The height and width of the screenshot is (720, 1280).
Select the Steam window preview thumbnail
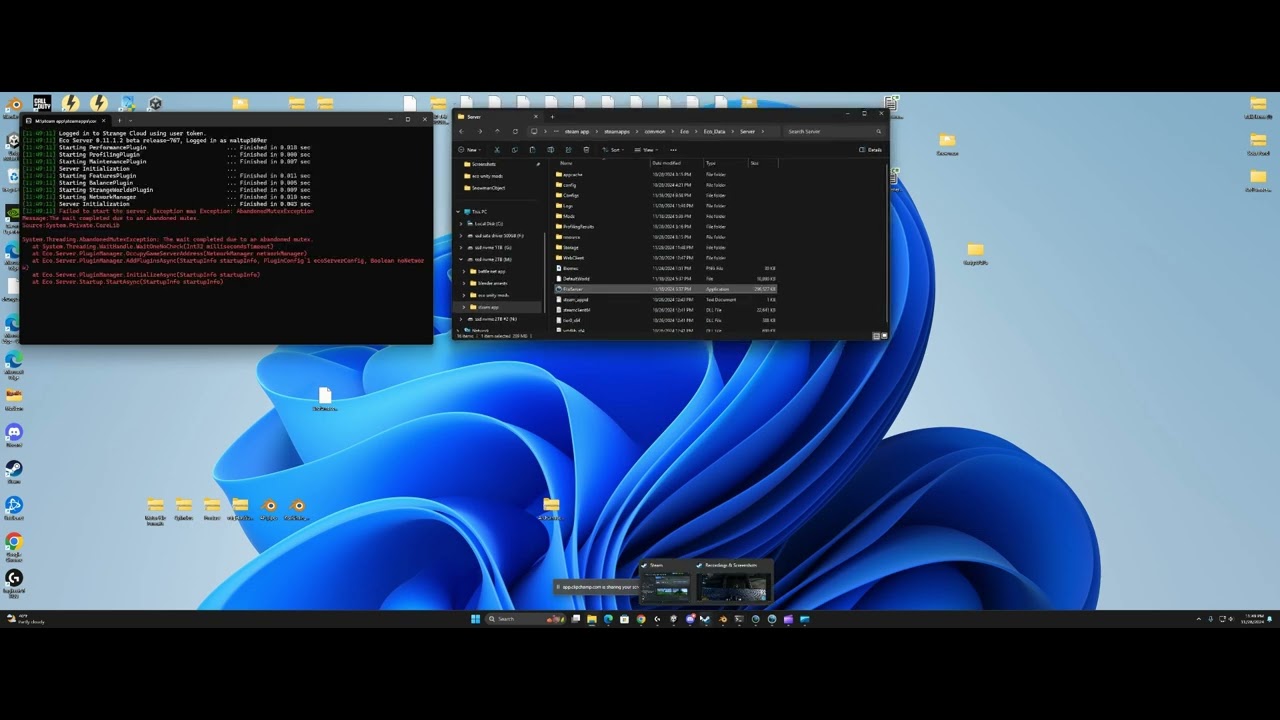tap(665, 583)
